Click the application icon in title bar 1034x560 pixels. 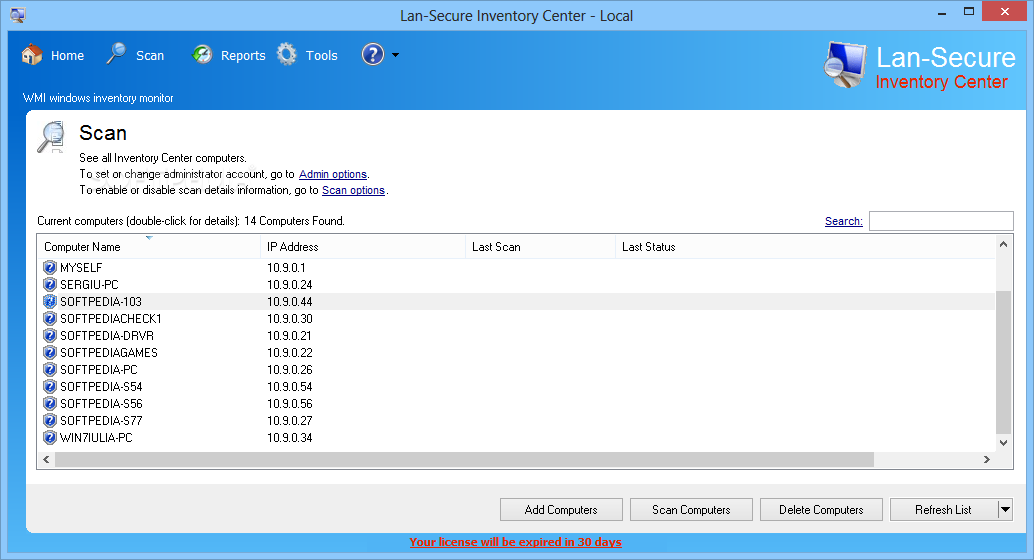click(x=18, y=15)
